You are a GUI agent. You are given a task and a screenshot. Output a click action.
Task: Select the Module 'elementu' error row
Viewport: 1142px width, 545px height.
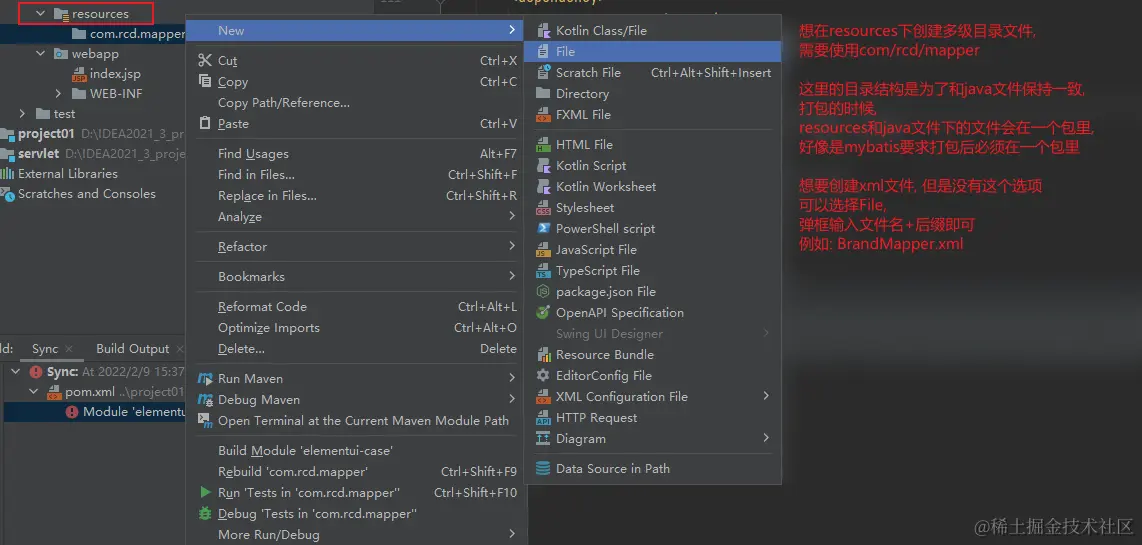click(93, 412)
